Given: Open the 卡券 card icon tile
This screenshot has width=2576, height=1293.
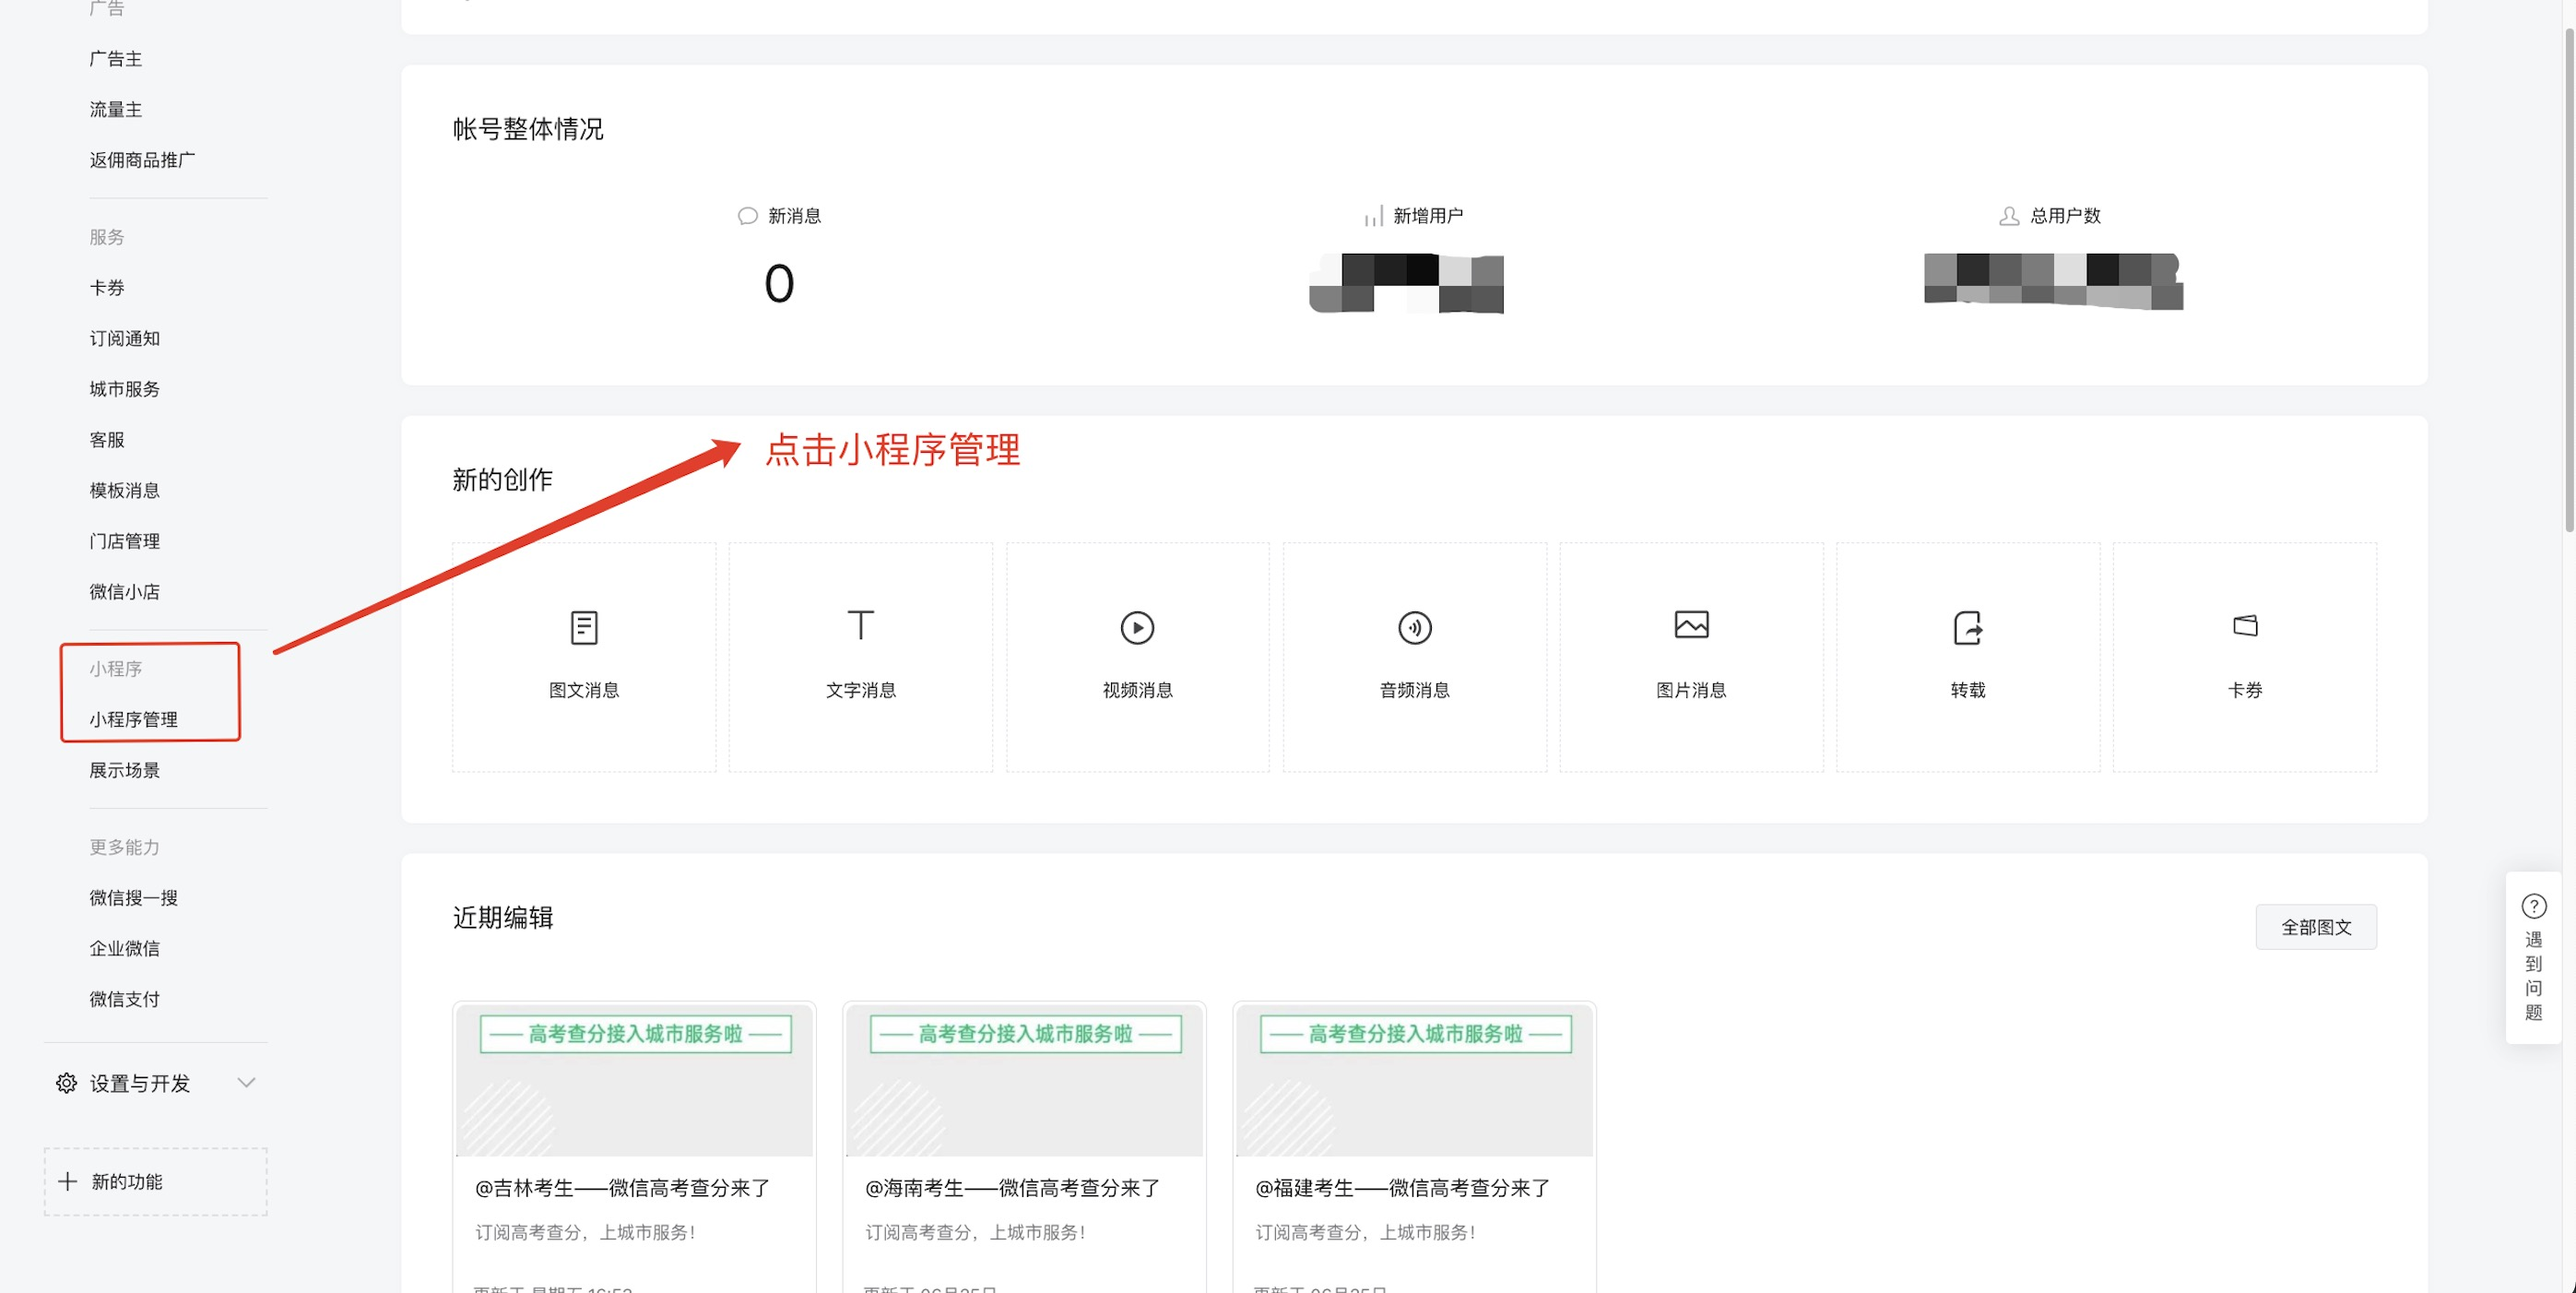Looking at the screenshot, I should pos(2244,626).
